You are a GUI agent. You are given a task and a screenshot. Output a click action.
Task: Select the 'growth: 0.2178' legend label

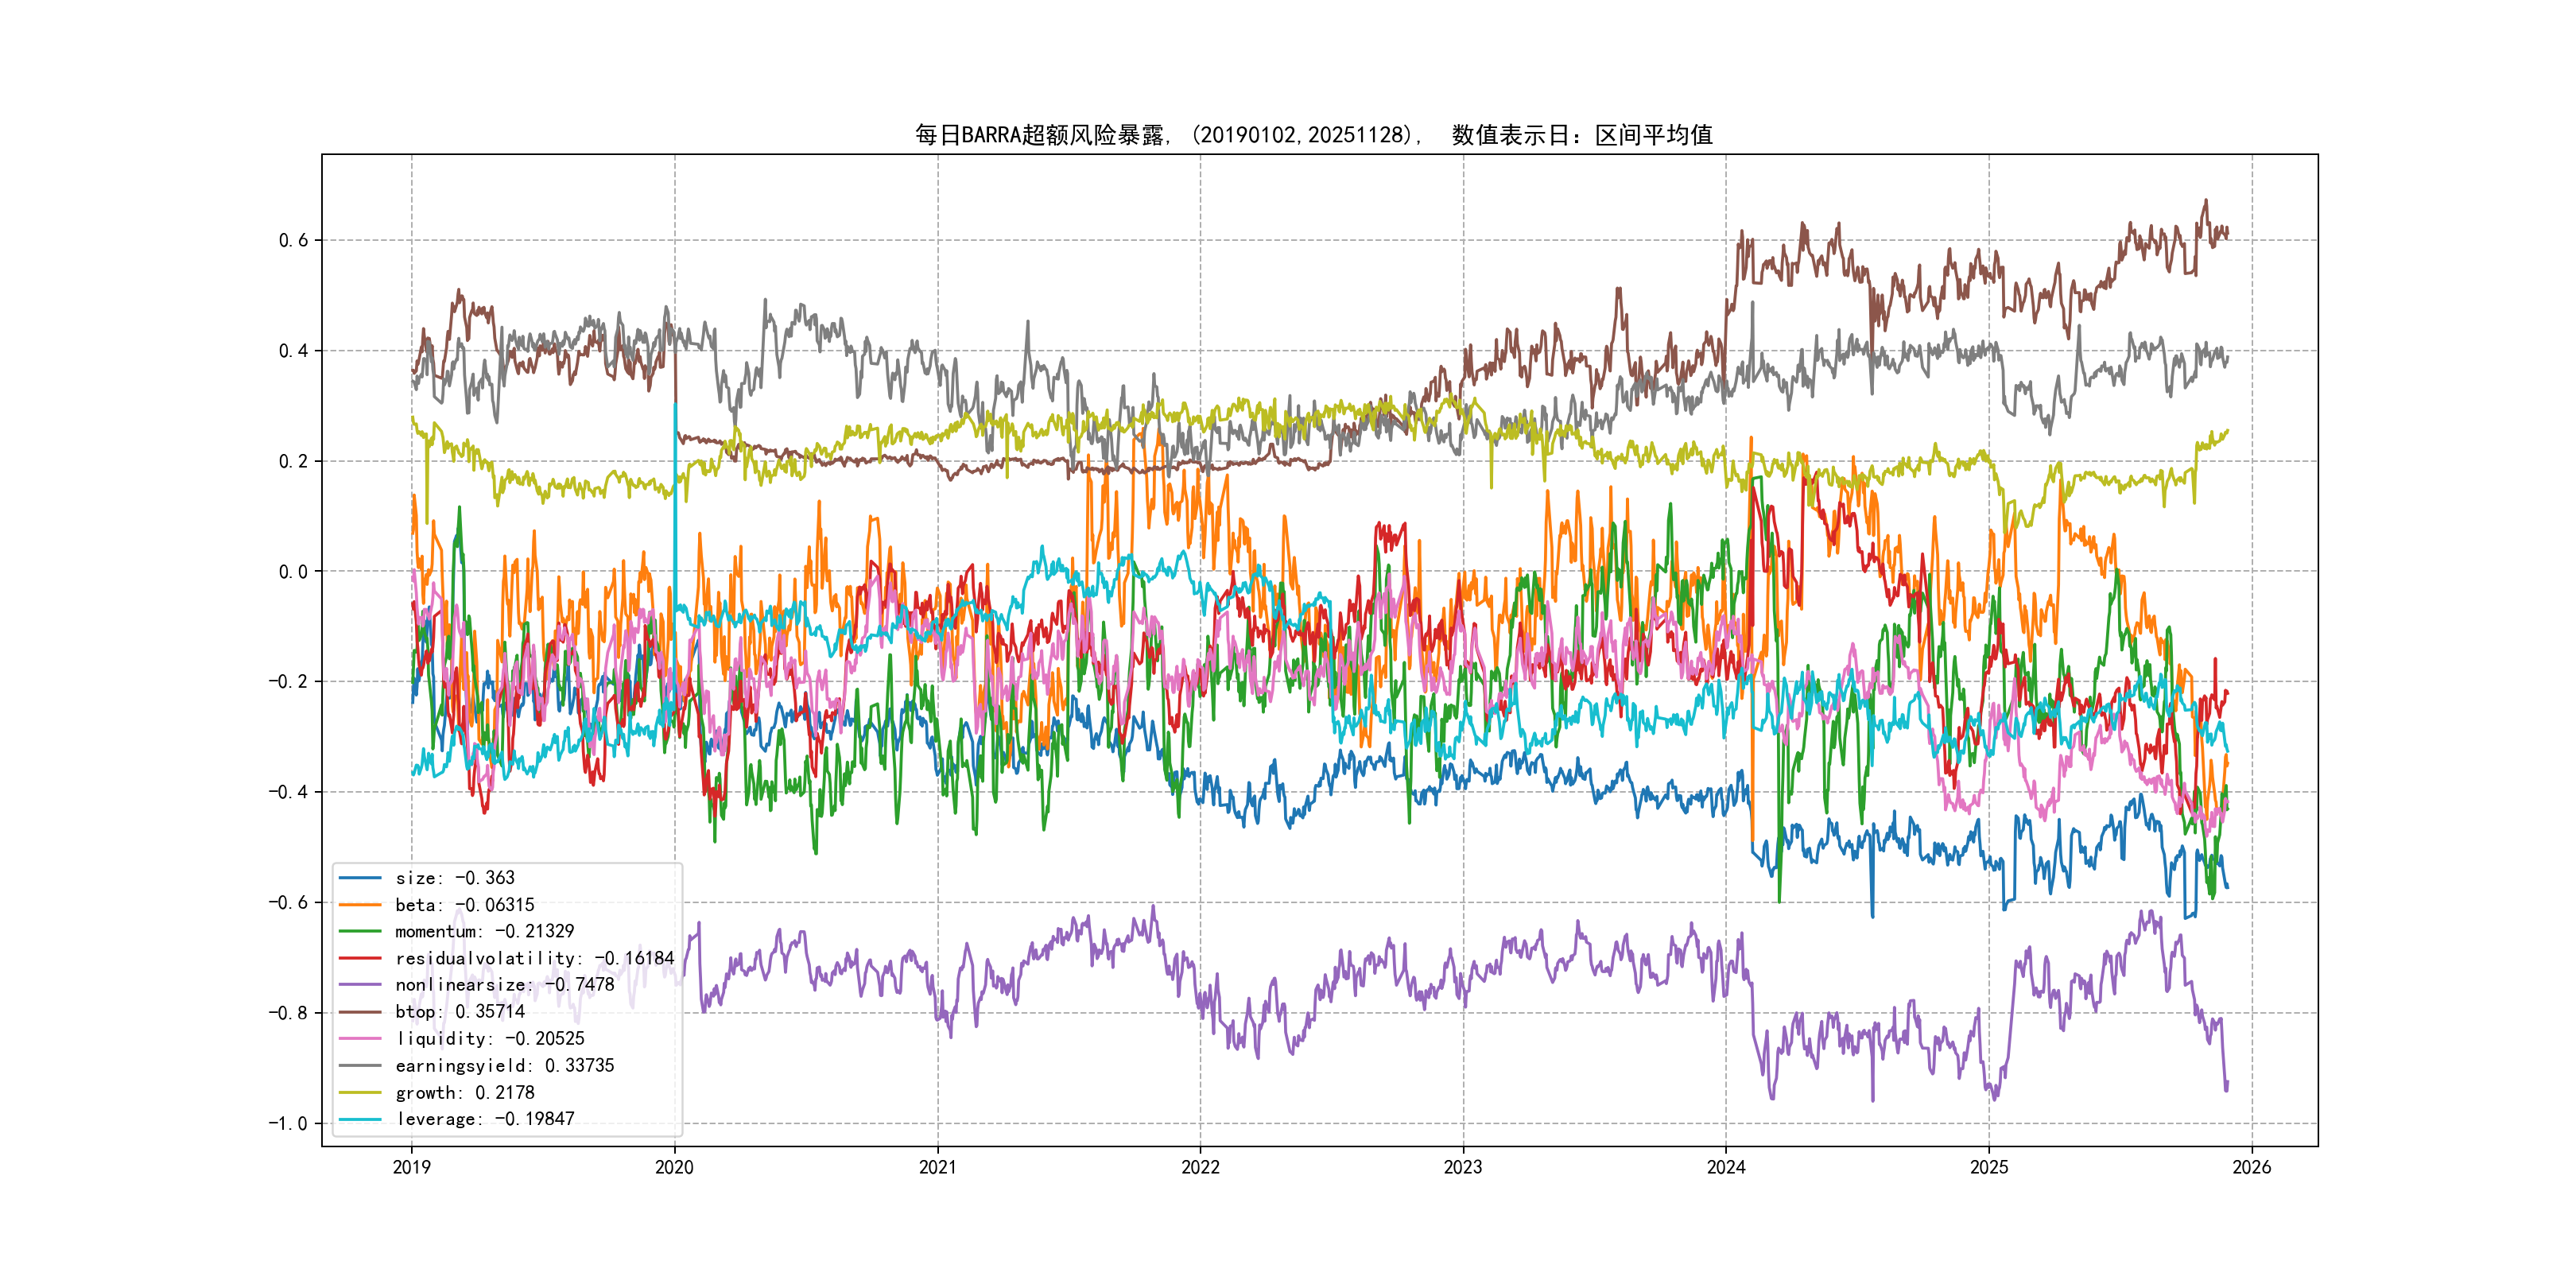point(465,1093)
